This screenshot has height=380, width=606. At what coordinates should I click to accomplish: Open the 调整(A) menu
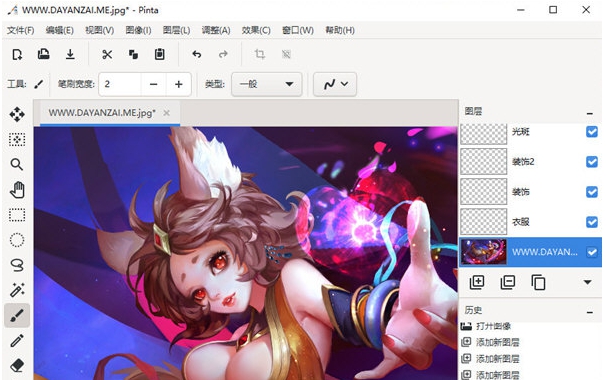tap(216, 30)
